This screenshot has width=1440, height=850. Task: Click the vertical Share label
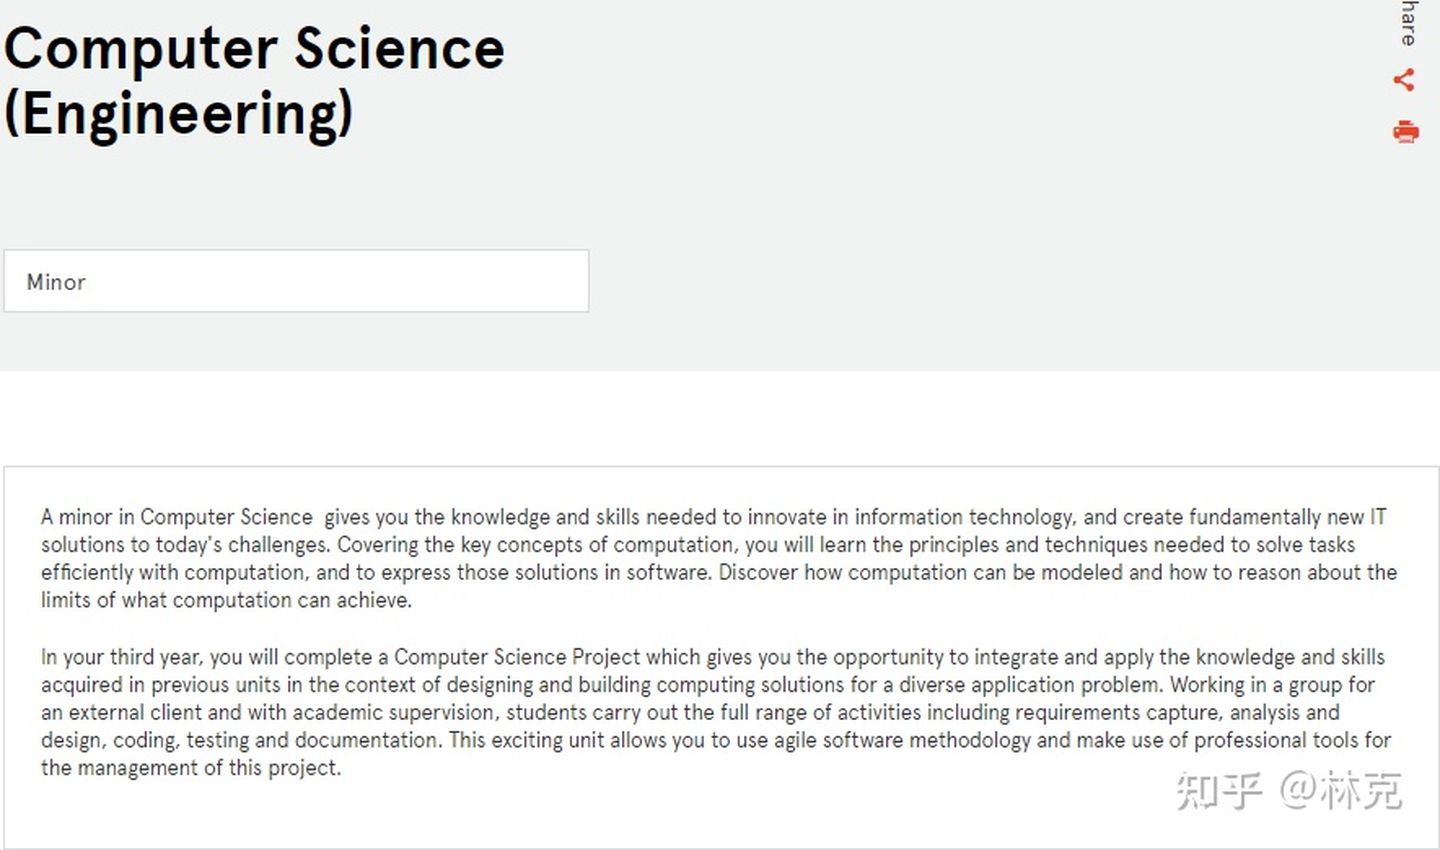[1409, 22]
